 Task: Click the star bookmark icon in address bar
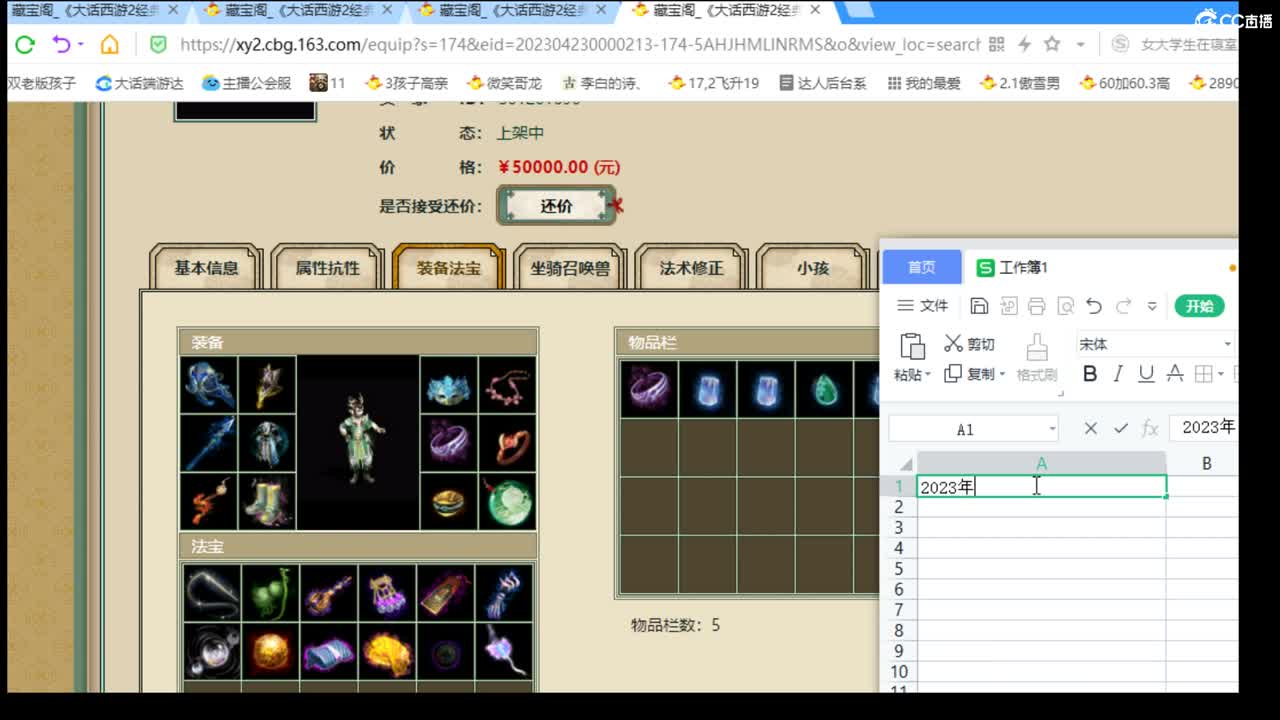1052,44
